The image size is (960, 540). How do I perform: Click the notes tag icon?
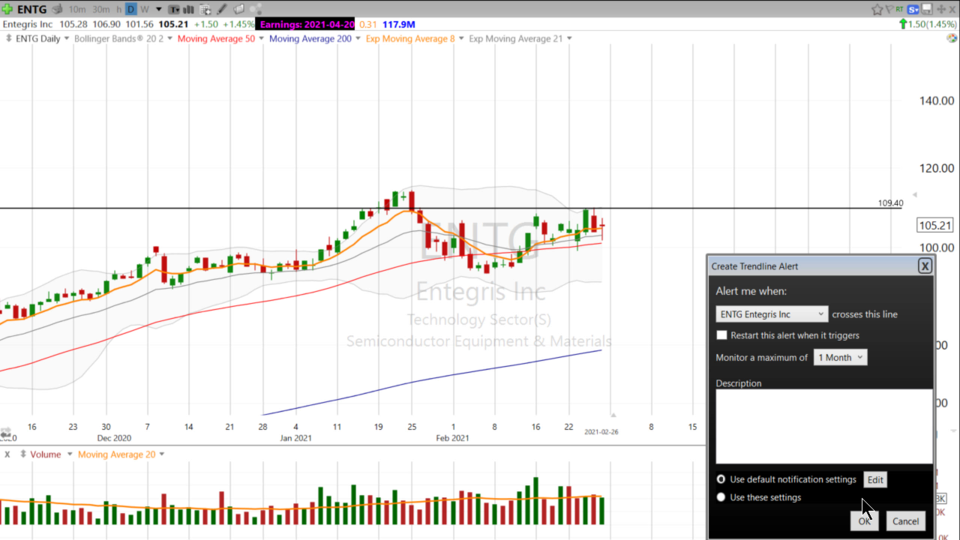[239, 9]
